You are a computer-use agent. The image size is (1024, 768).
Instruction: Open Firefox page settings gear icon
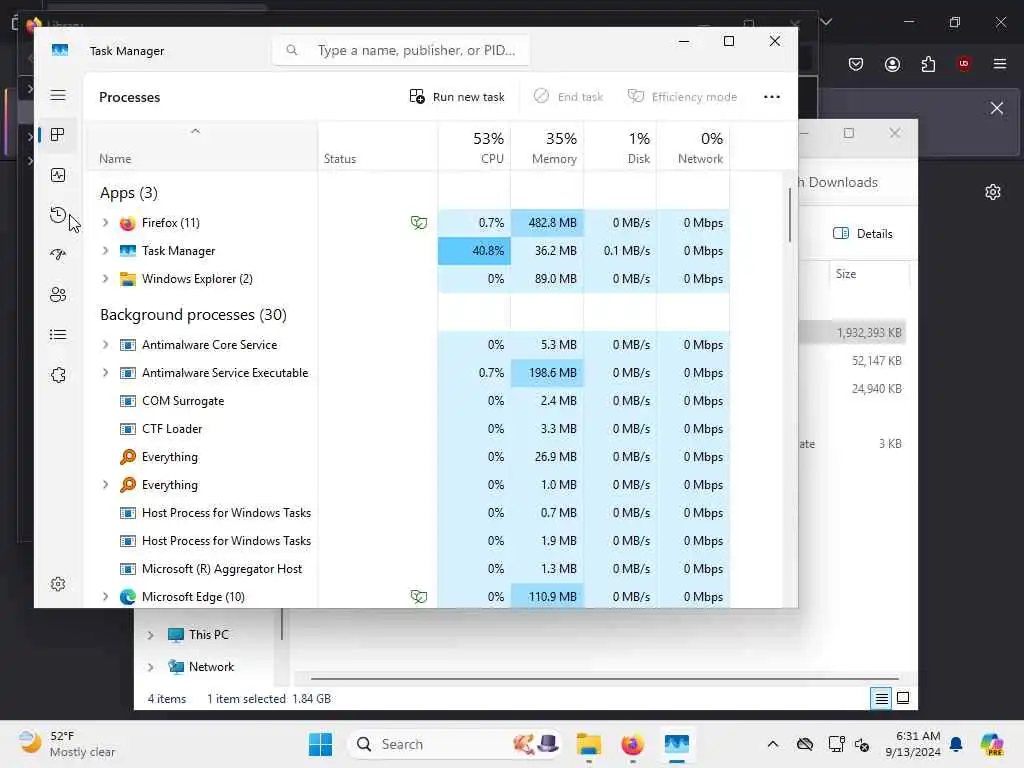tap(993, 192)
